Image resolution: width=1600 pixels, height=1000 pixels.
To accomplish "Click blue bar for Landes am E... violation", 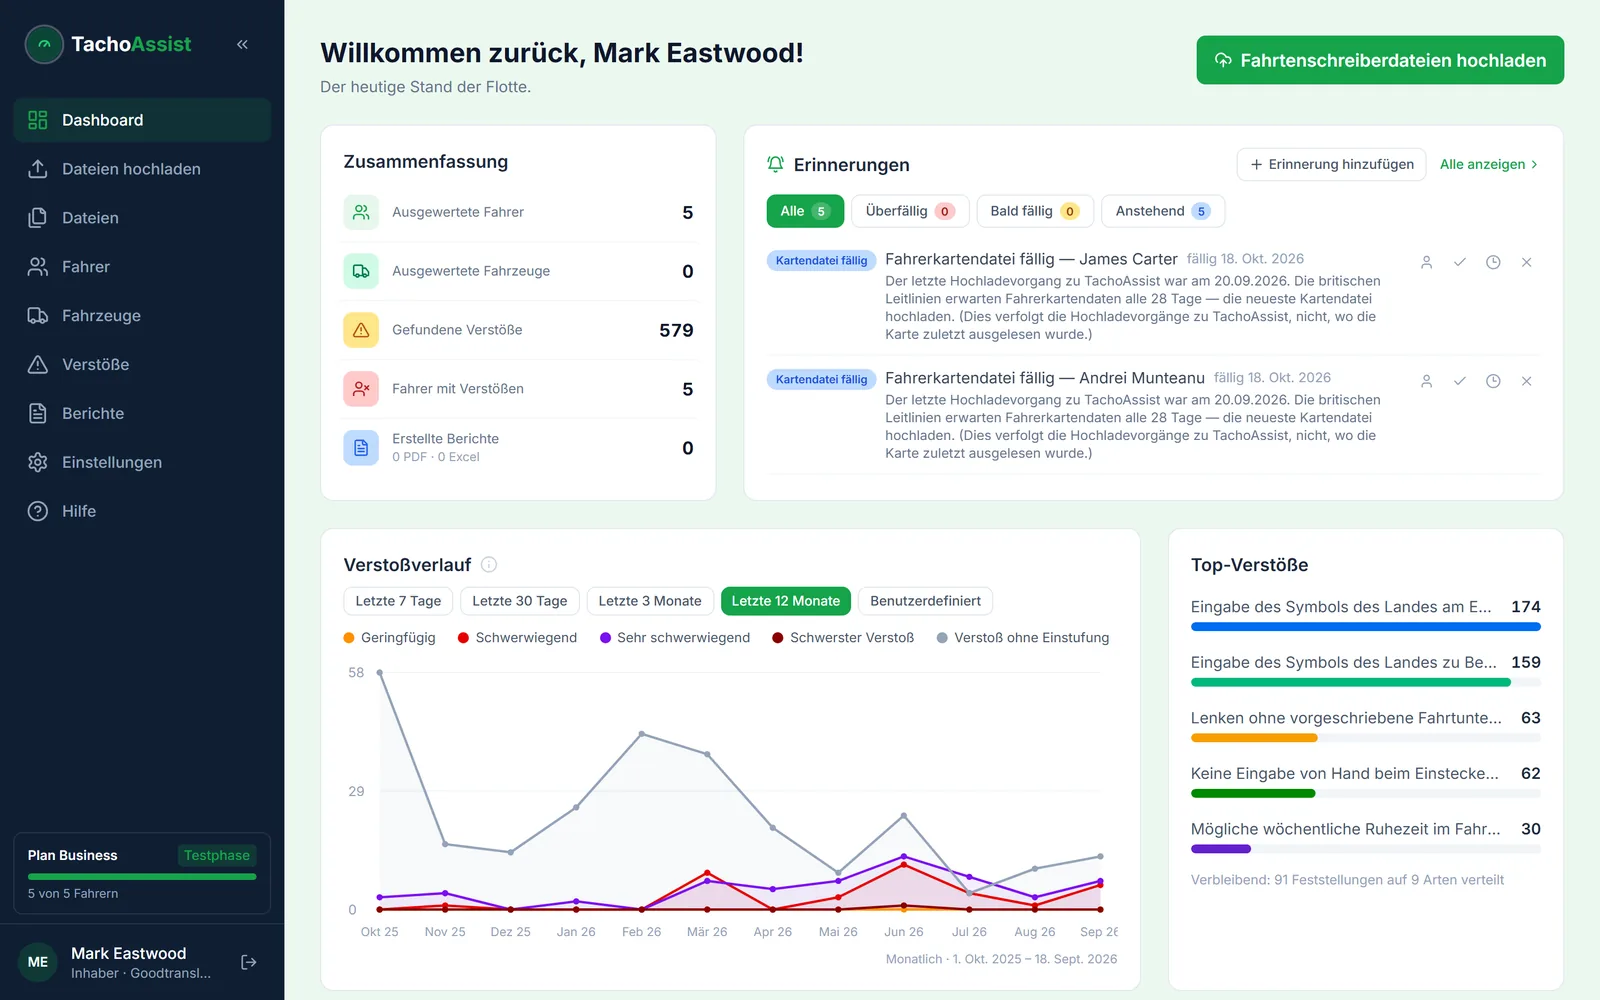I will click(1366, 627).
